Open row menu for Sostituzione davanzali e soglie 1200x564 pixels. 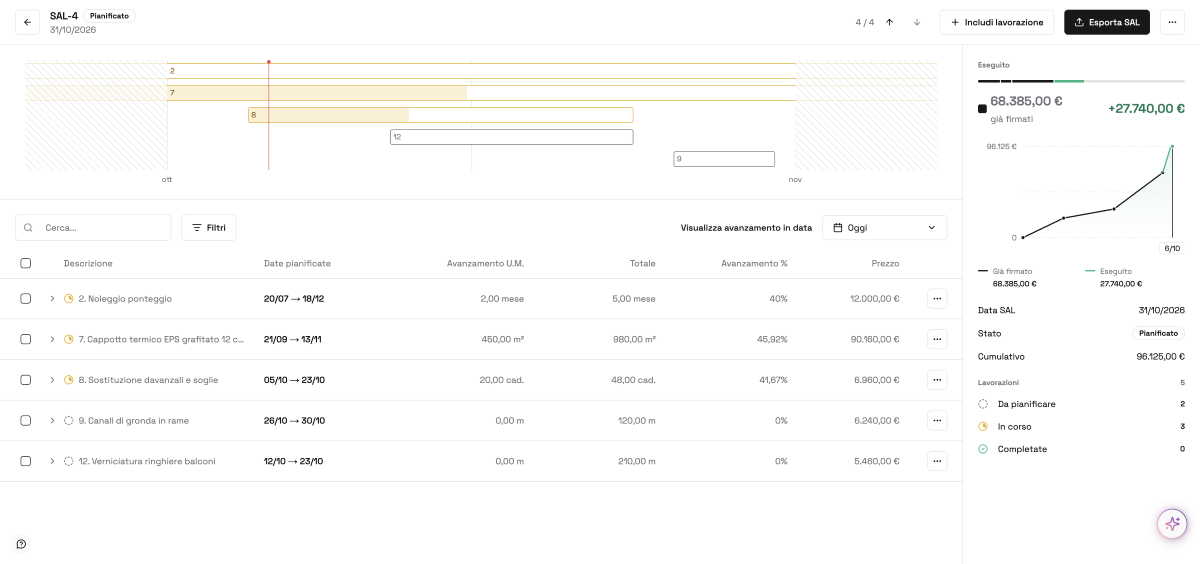tap(937, 380)
